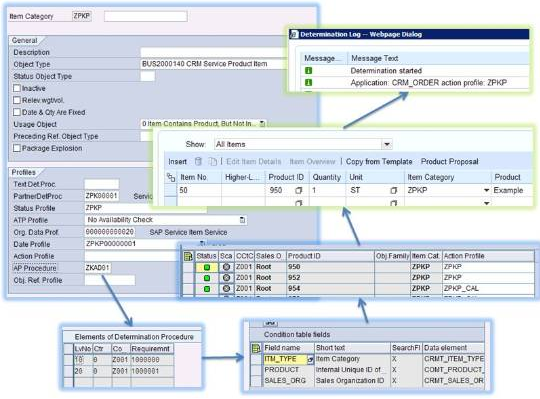
Task: Click table icon beside Field name header
Action: (x=256, y=348)
